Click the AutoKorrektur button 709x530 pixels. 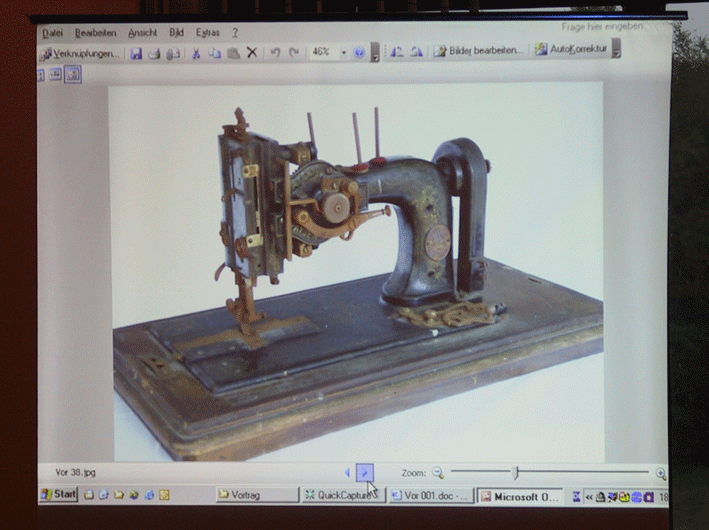pos(571,49)
